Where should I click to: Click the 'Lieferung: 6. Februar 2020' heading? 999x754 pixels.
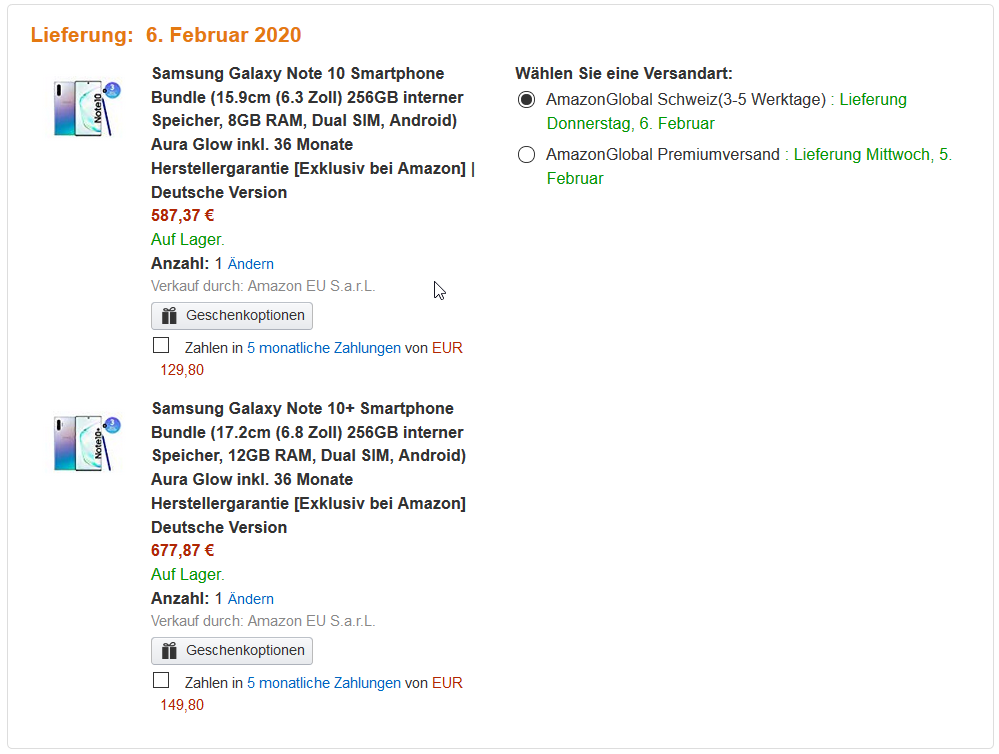166,35
